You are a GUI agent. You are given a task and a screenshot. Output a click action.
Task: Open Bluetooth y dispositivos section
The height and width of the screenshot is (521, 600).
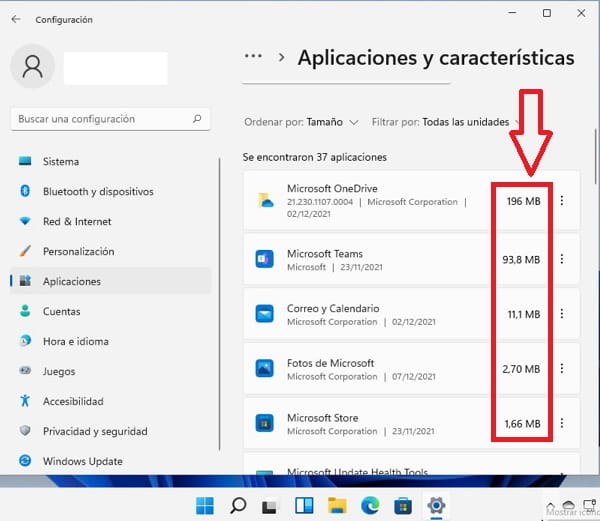[111, 191]
